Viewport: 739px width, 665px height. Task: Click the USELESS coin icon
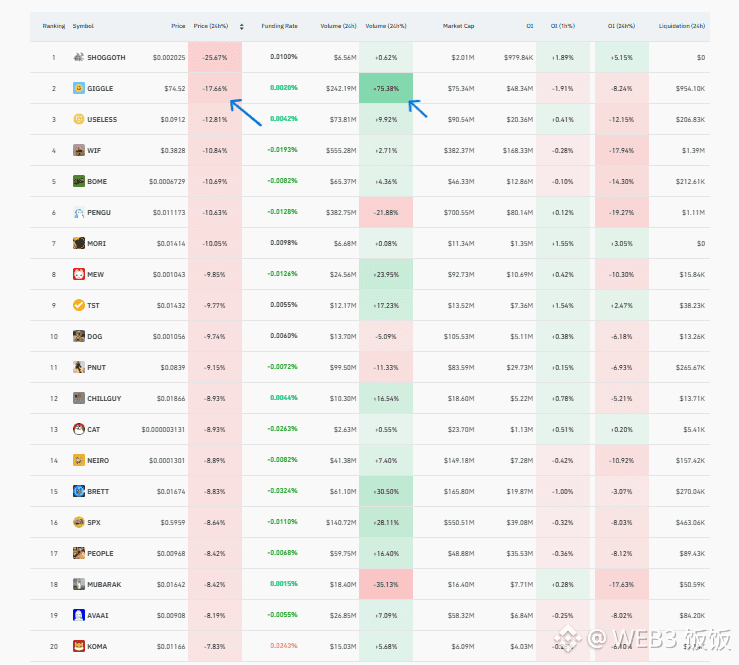point(79,119)
